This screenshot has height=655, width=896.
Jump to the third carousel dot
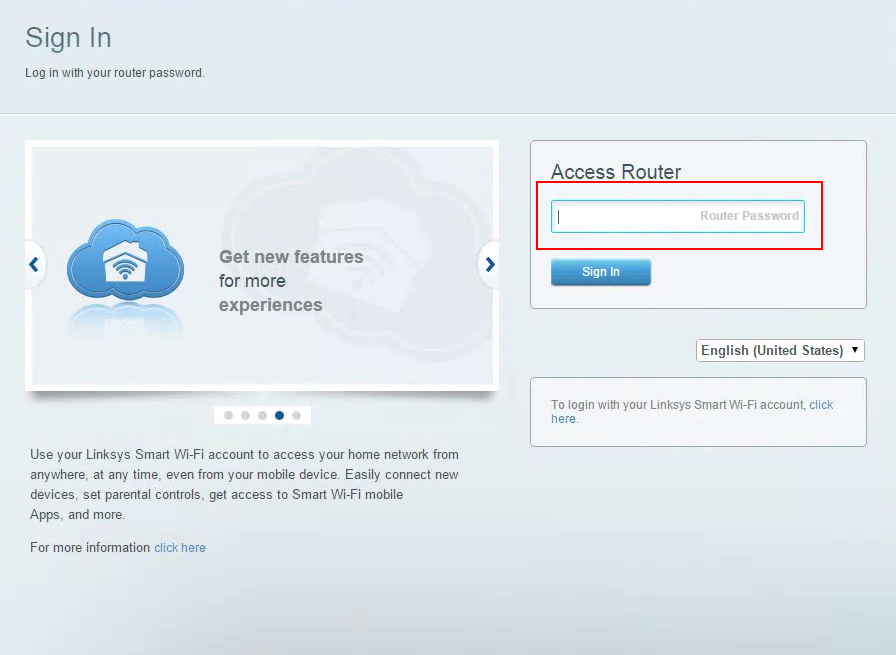262,415
